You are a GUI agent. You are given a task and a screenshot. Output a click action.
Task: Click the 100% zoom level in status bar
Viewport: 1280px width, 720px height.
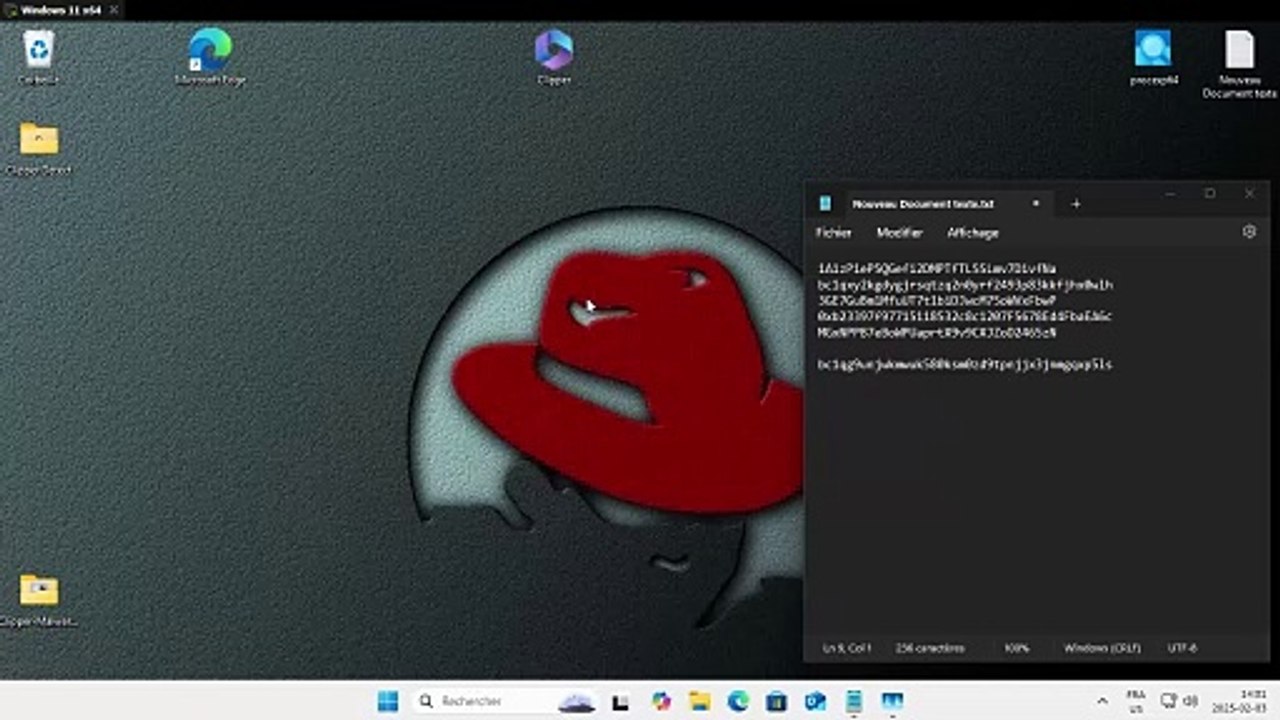1016,648
